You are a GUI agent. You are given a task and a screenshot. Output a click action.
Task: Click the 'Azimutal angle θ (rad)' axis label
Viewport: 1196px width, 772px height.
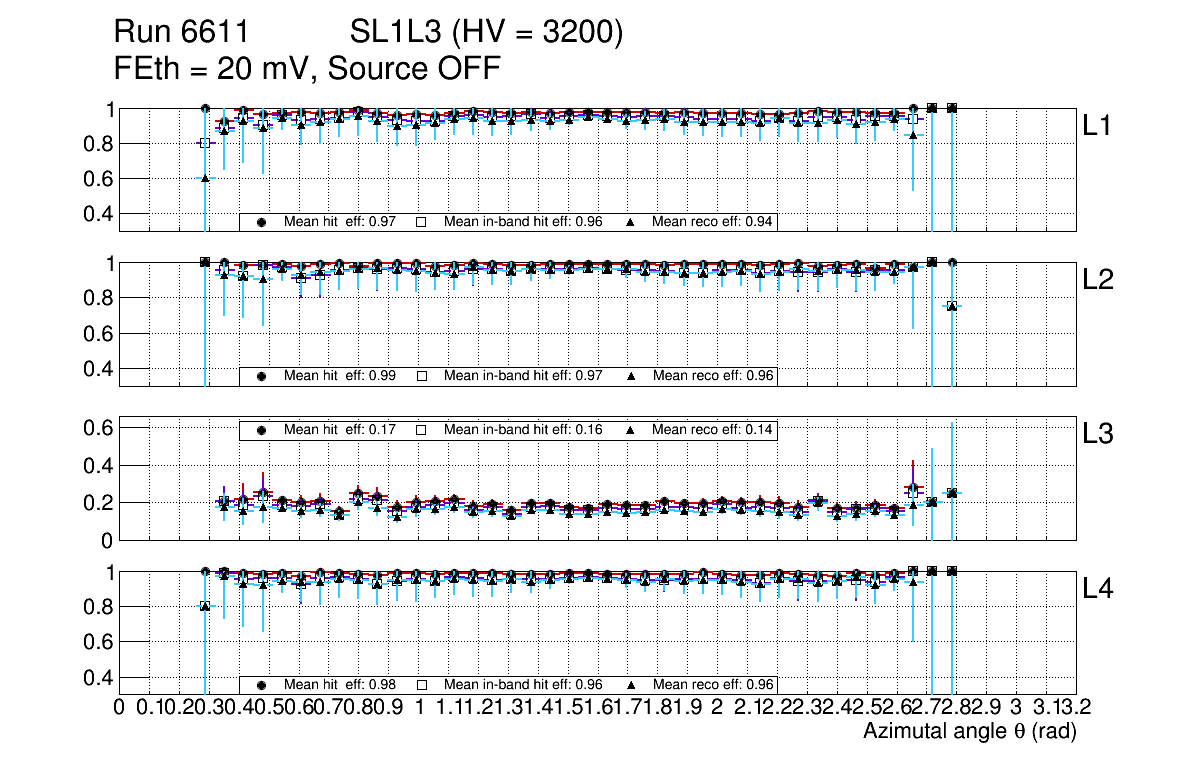point(969,732)
